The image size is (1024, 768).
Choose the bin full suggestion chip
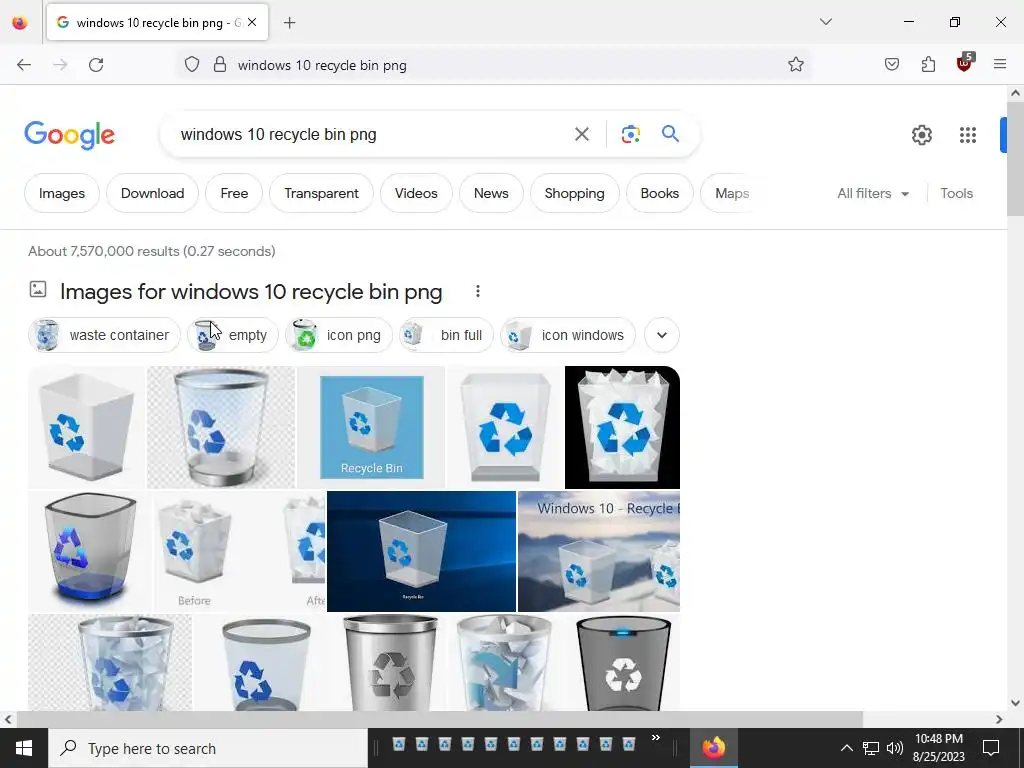(x=446, y=335)
